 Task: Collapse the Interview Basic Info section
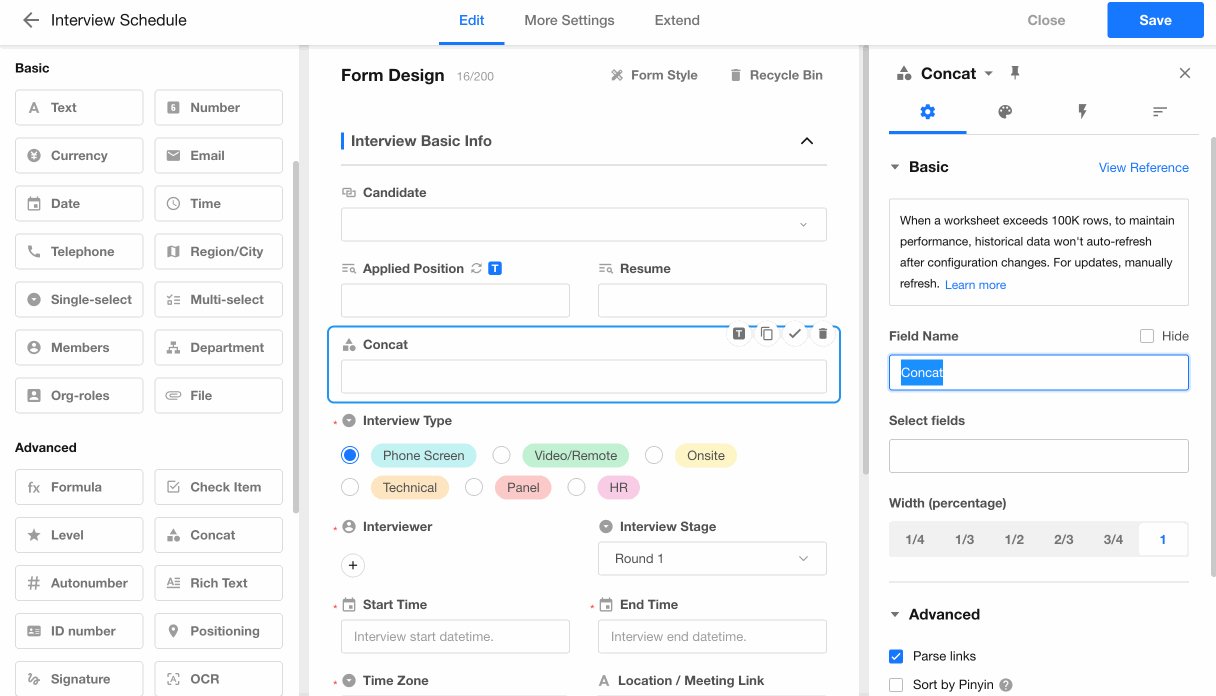(x=807, y=141)
